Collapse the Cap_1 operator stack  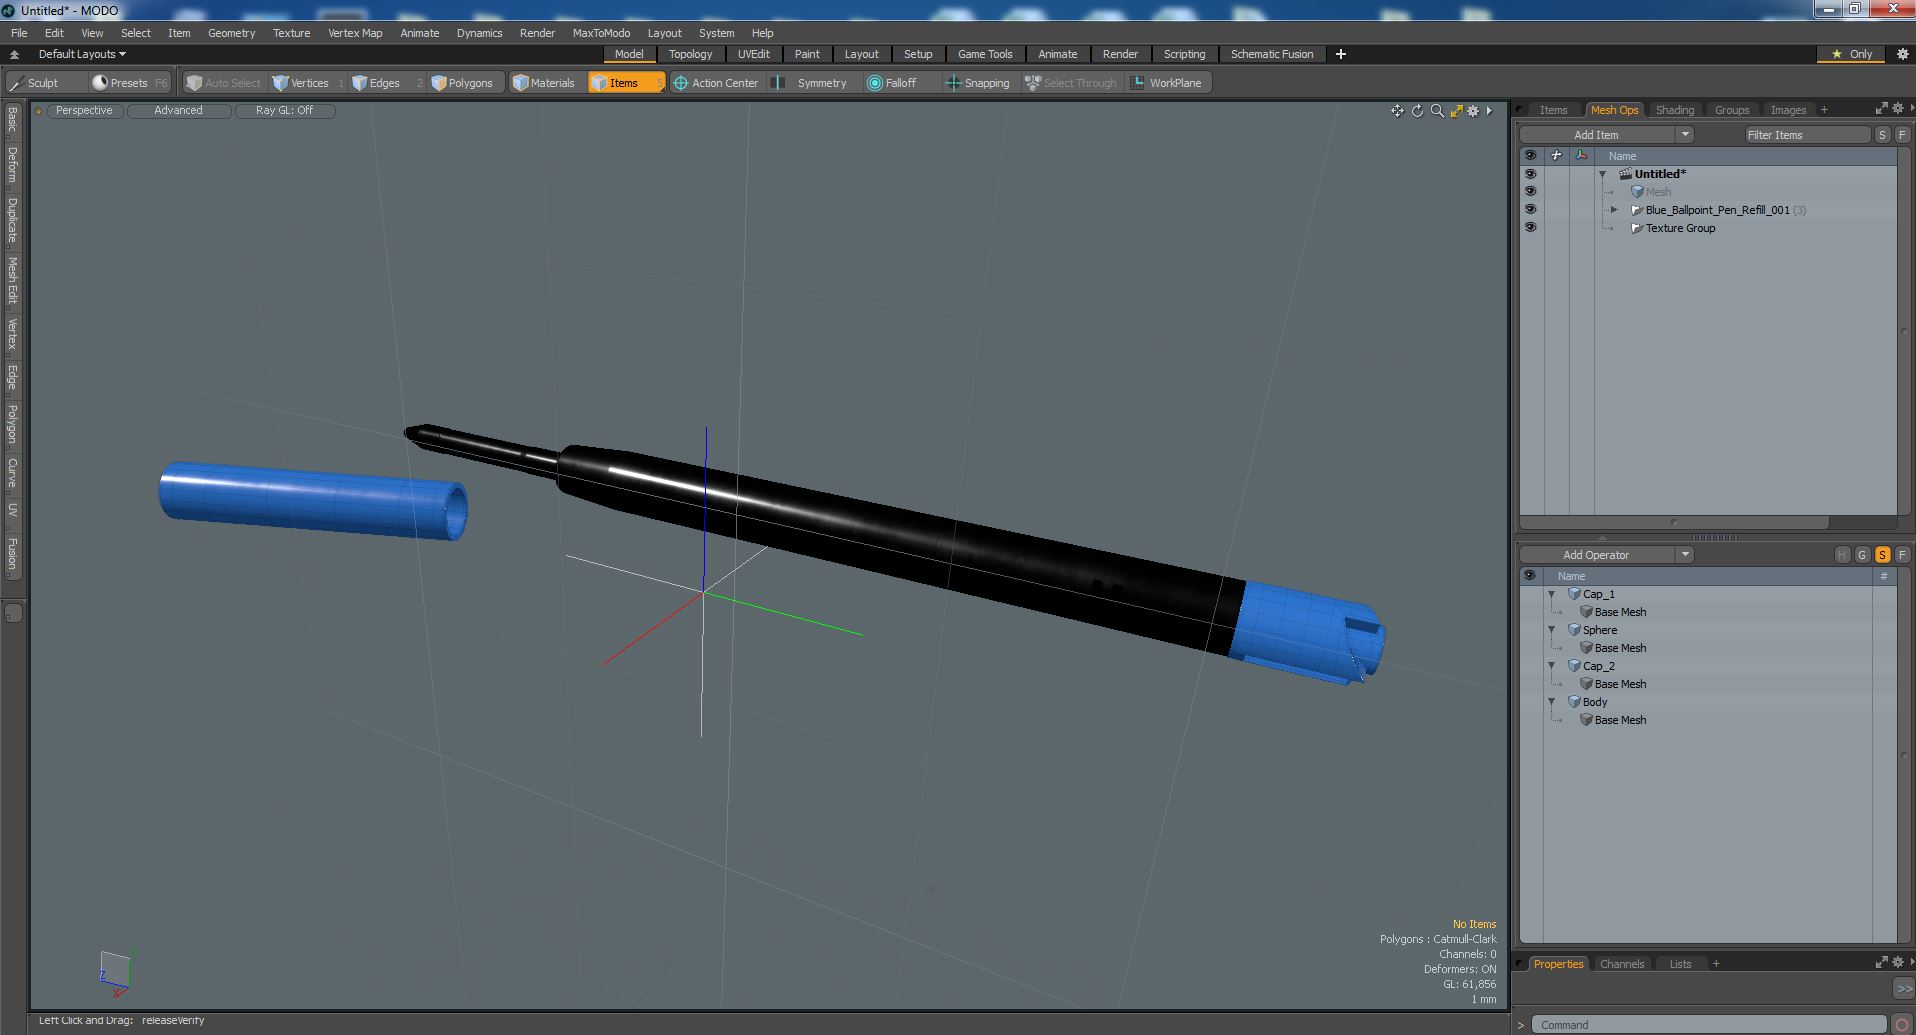(x=1552, y=594)
